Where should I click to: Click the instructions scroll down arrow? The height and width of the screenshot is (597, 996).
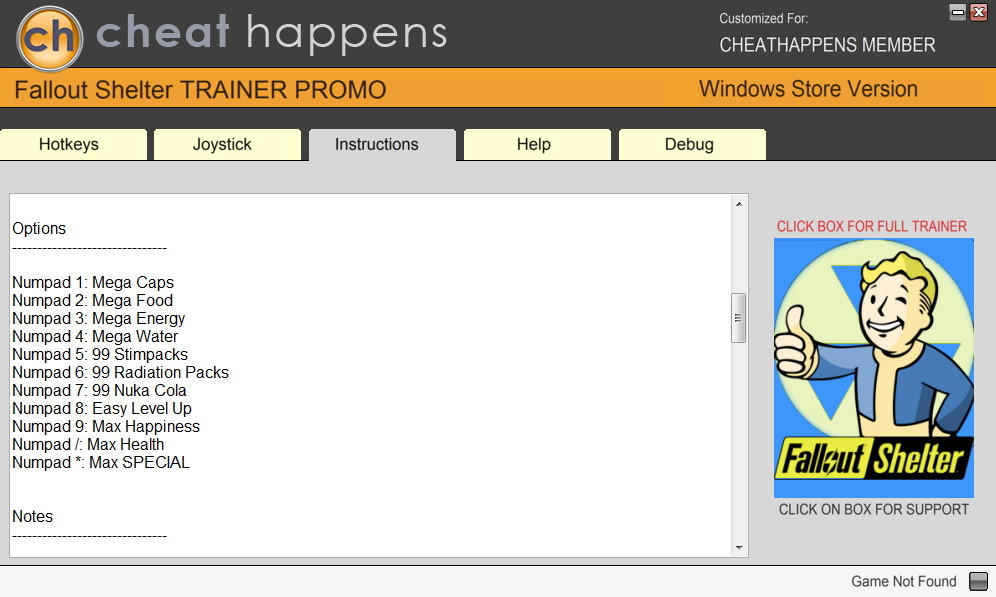tap(739, 547)
